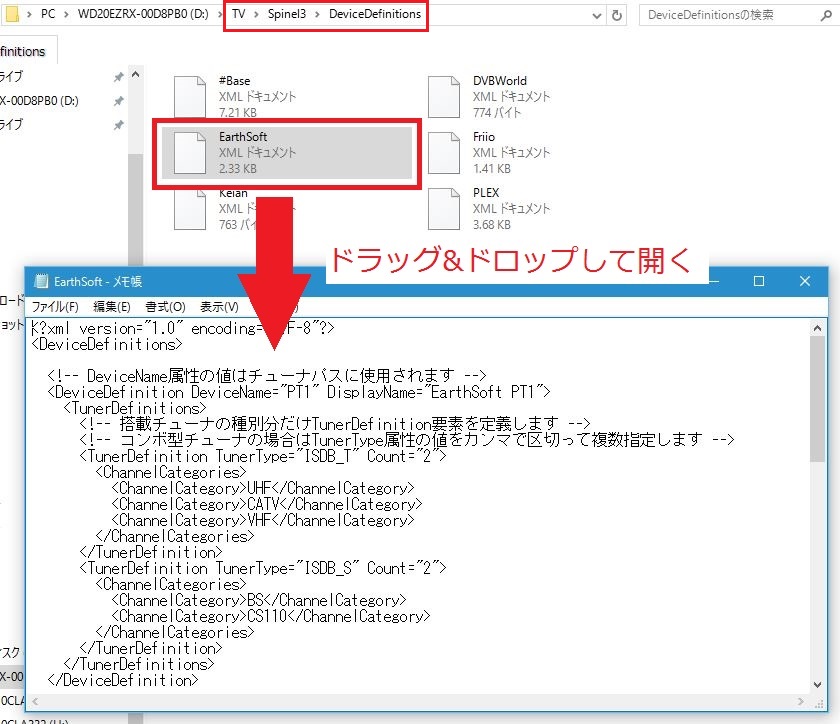
Task: Click the navigation pane scroll-up arrow
Action: tap(136, 75)
